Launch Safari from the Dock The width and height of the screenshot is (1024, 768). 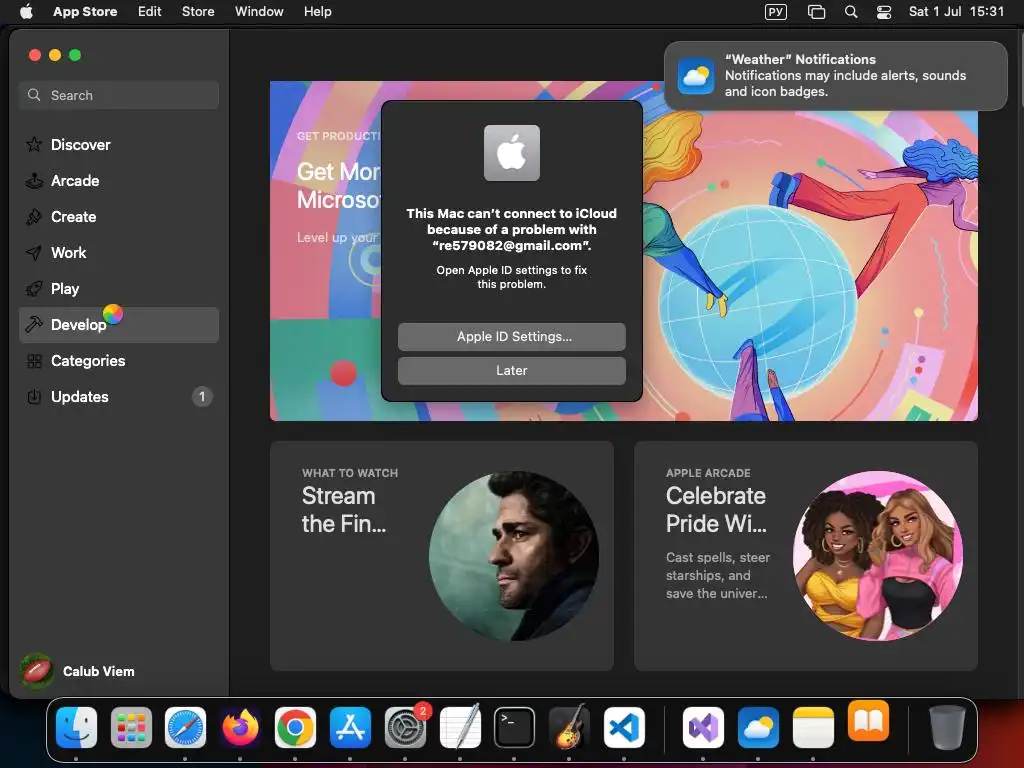click(185, 727)
